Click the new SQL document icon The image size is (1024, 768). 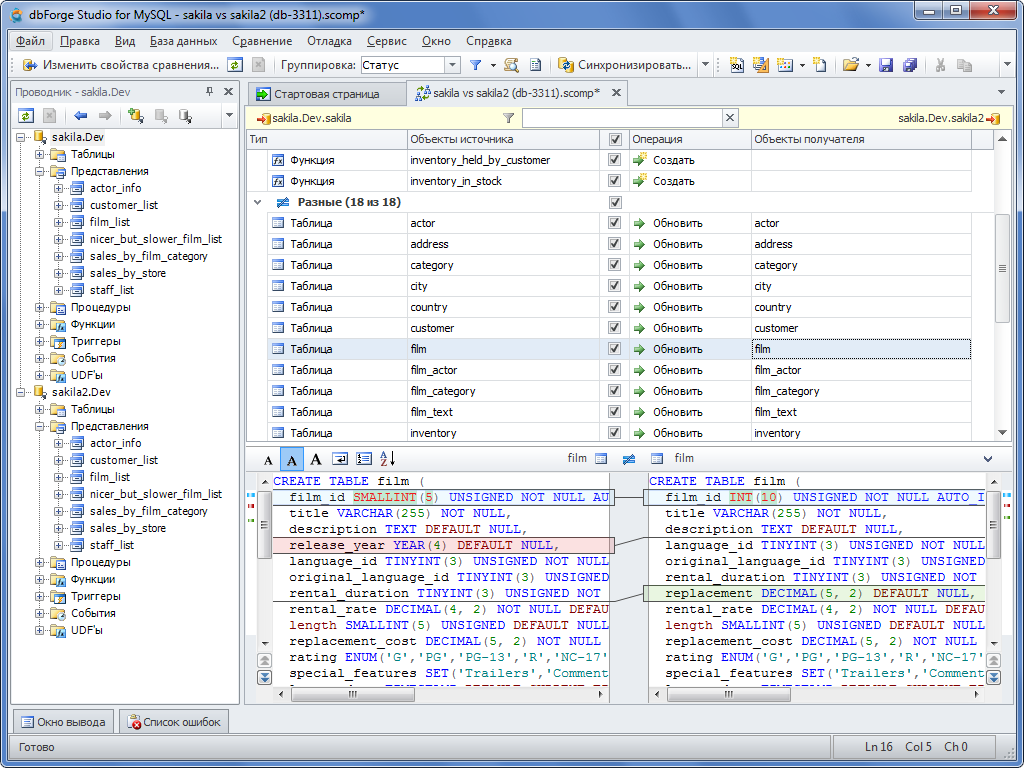(x=737, y=65)
